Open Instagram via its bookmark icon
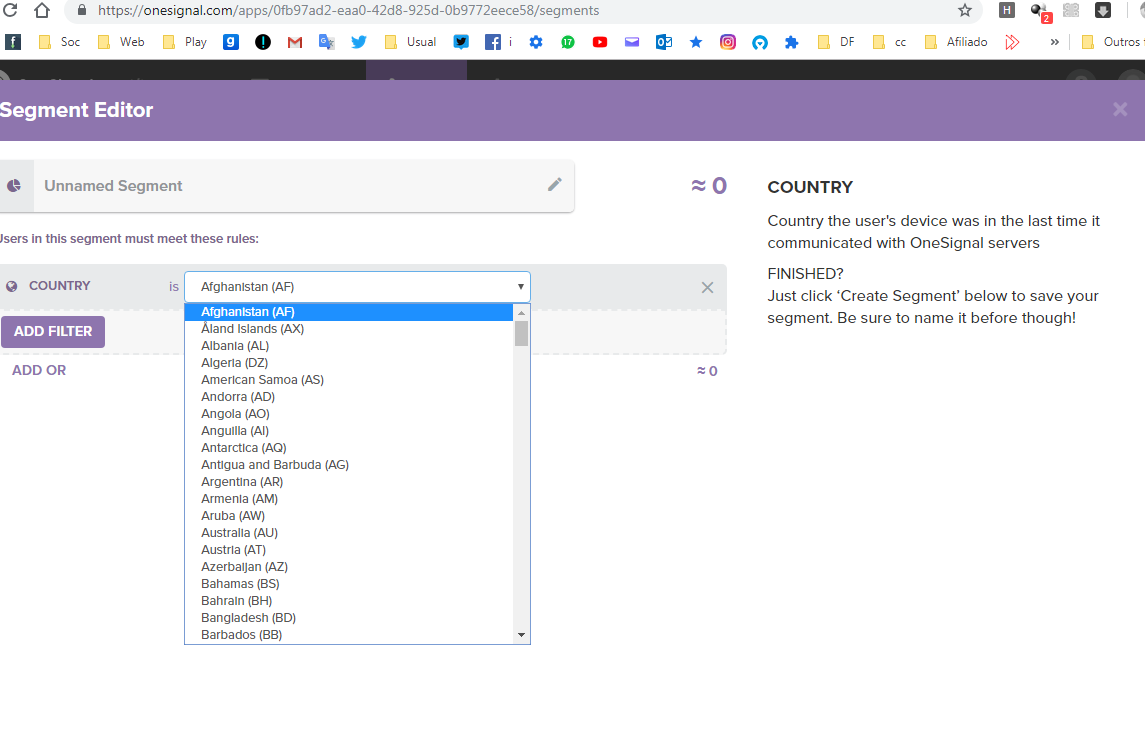This screenshot has height=735, width=1145. point(727,41)
